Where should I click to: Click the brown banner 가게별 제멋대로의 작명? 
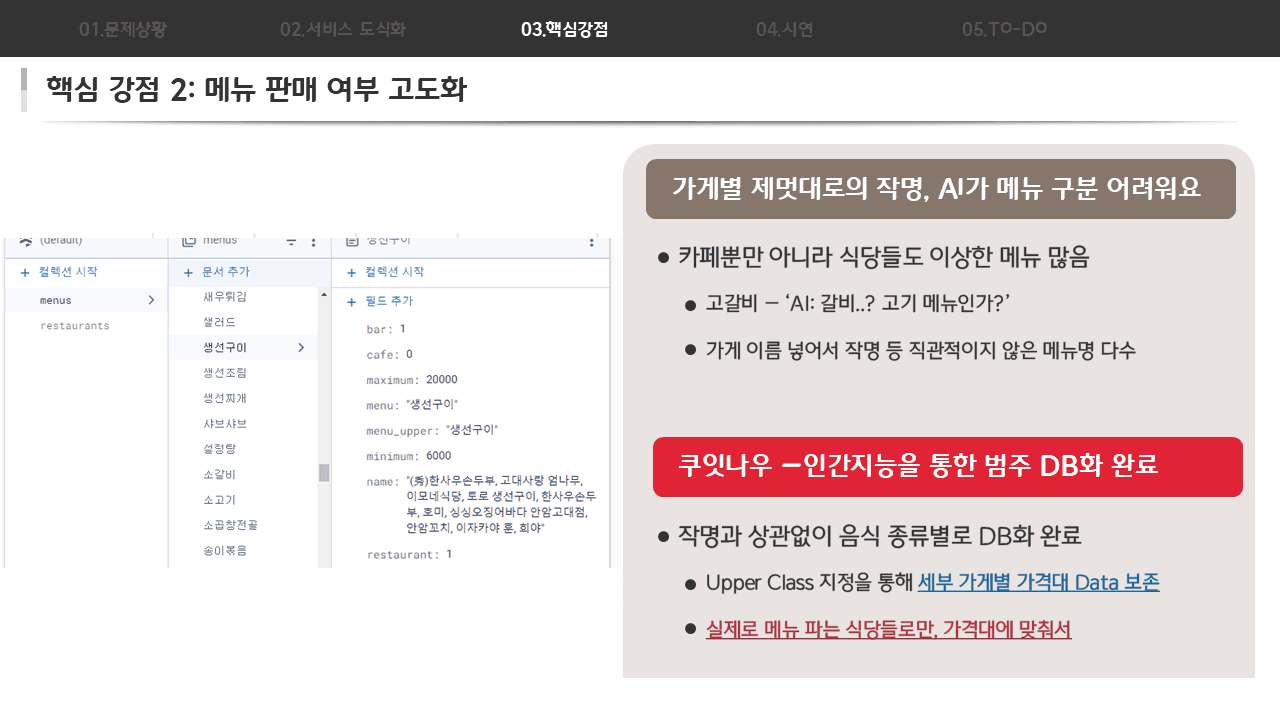(x=941, y=188)
